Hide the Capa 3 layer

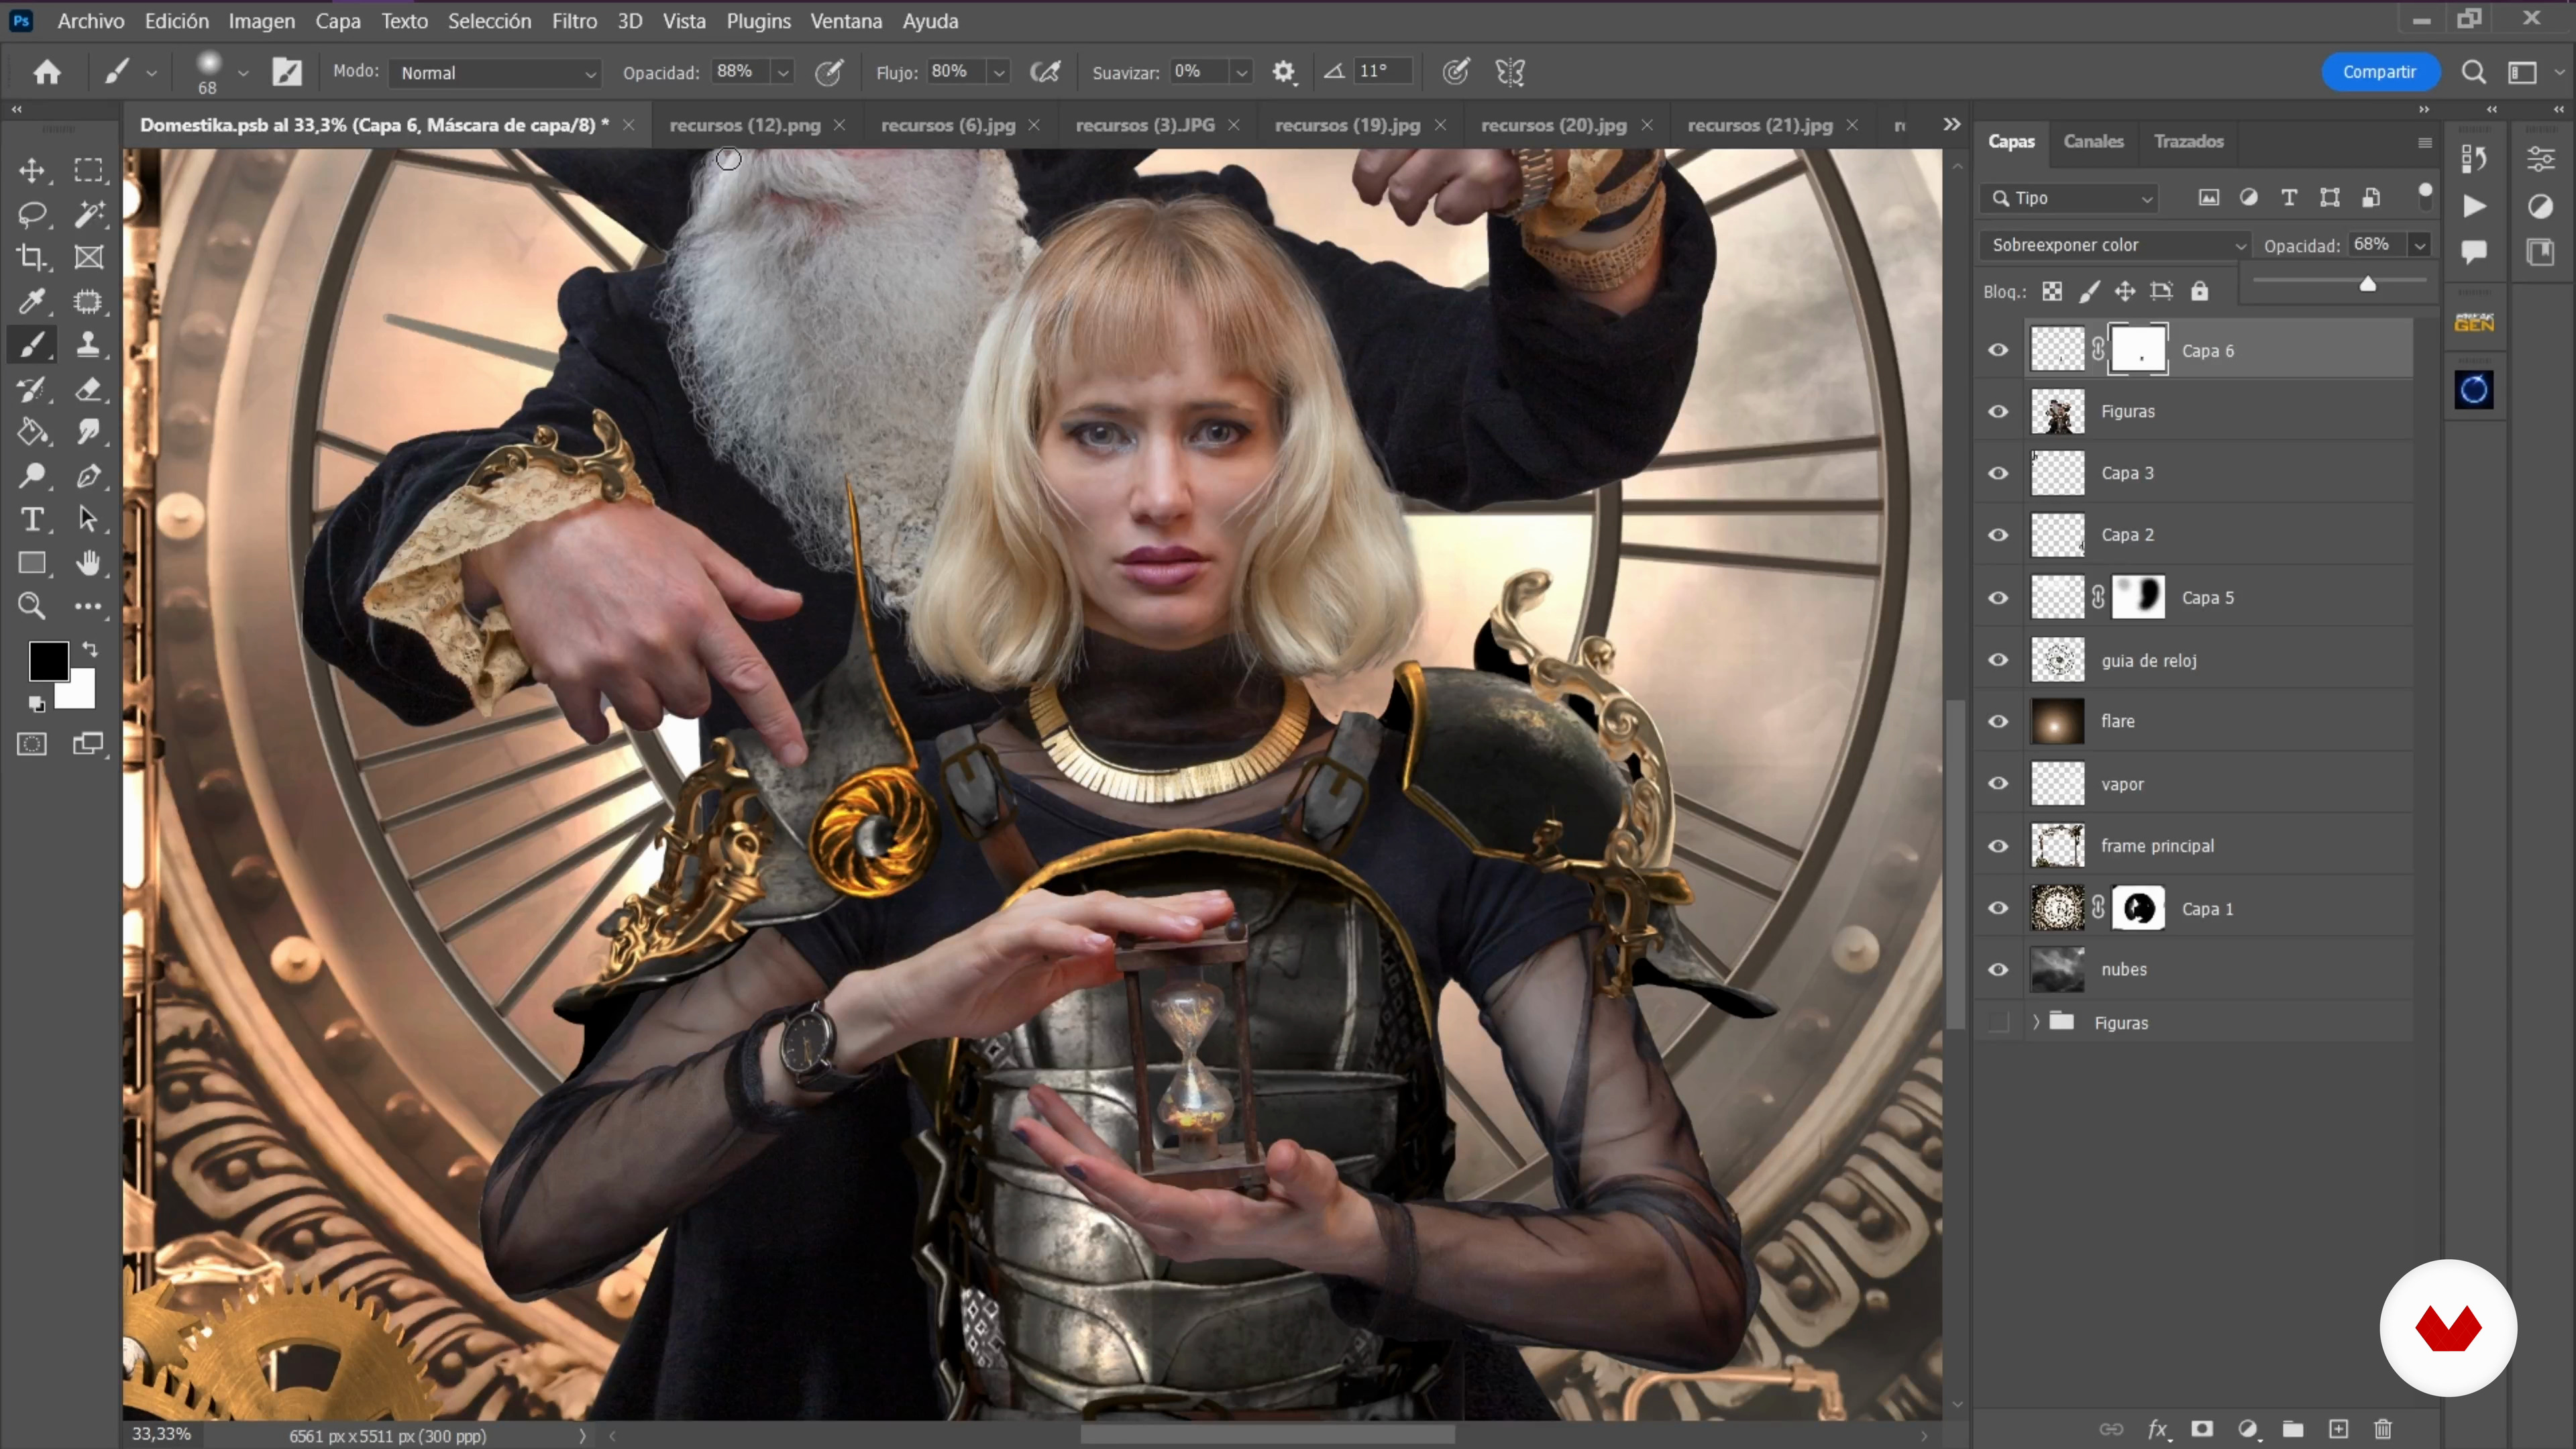tap(1998, 474)
